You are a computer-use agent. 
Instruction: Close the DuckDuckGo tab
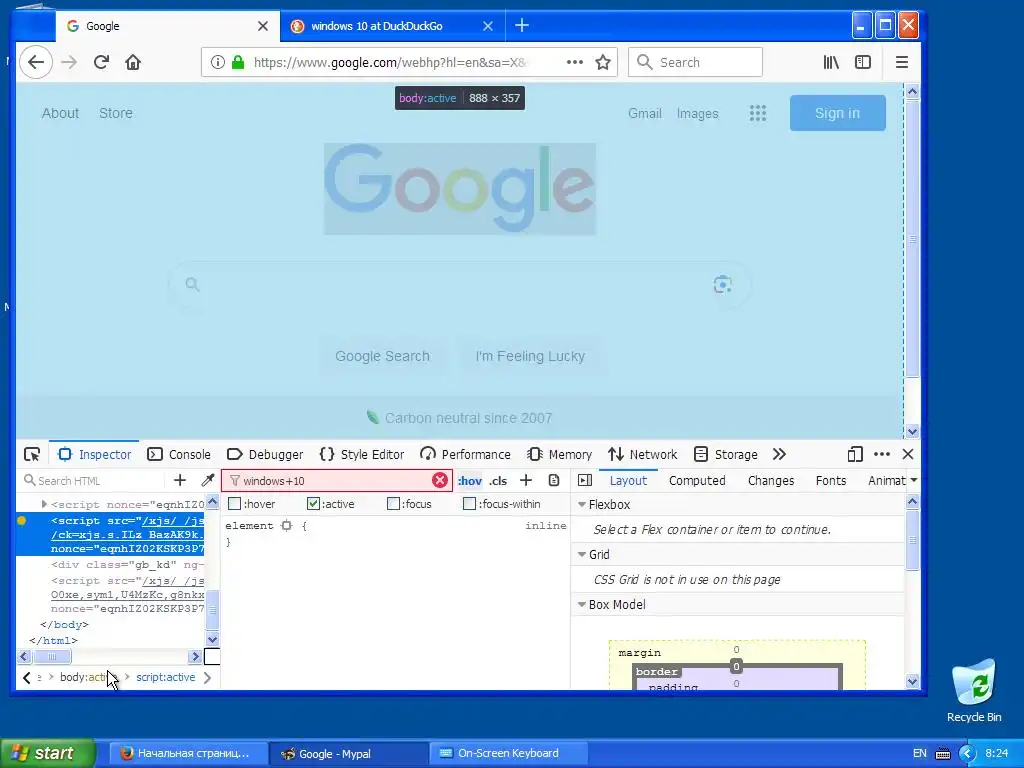pyautogui.click(x=488, y=26)
